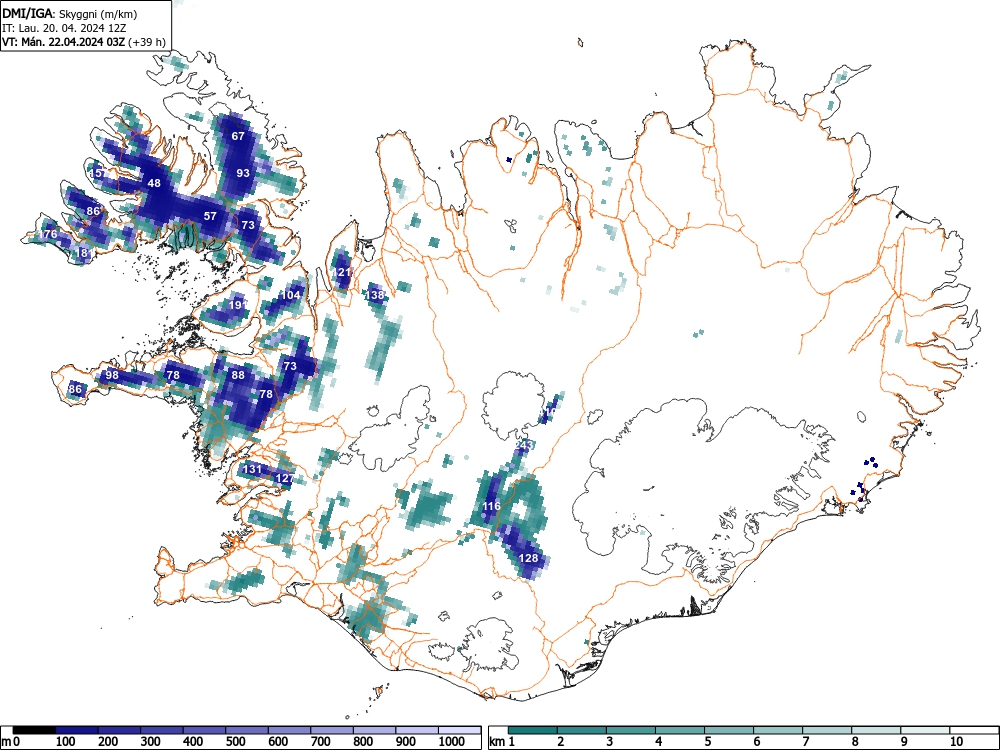
Task: Click the '1000' legend label
Action: 452,742
